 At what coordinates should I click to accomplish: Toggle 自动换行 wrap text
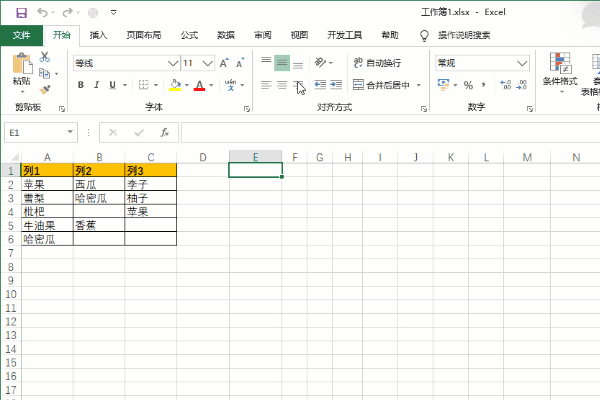(x=377, y=63)
